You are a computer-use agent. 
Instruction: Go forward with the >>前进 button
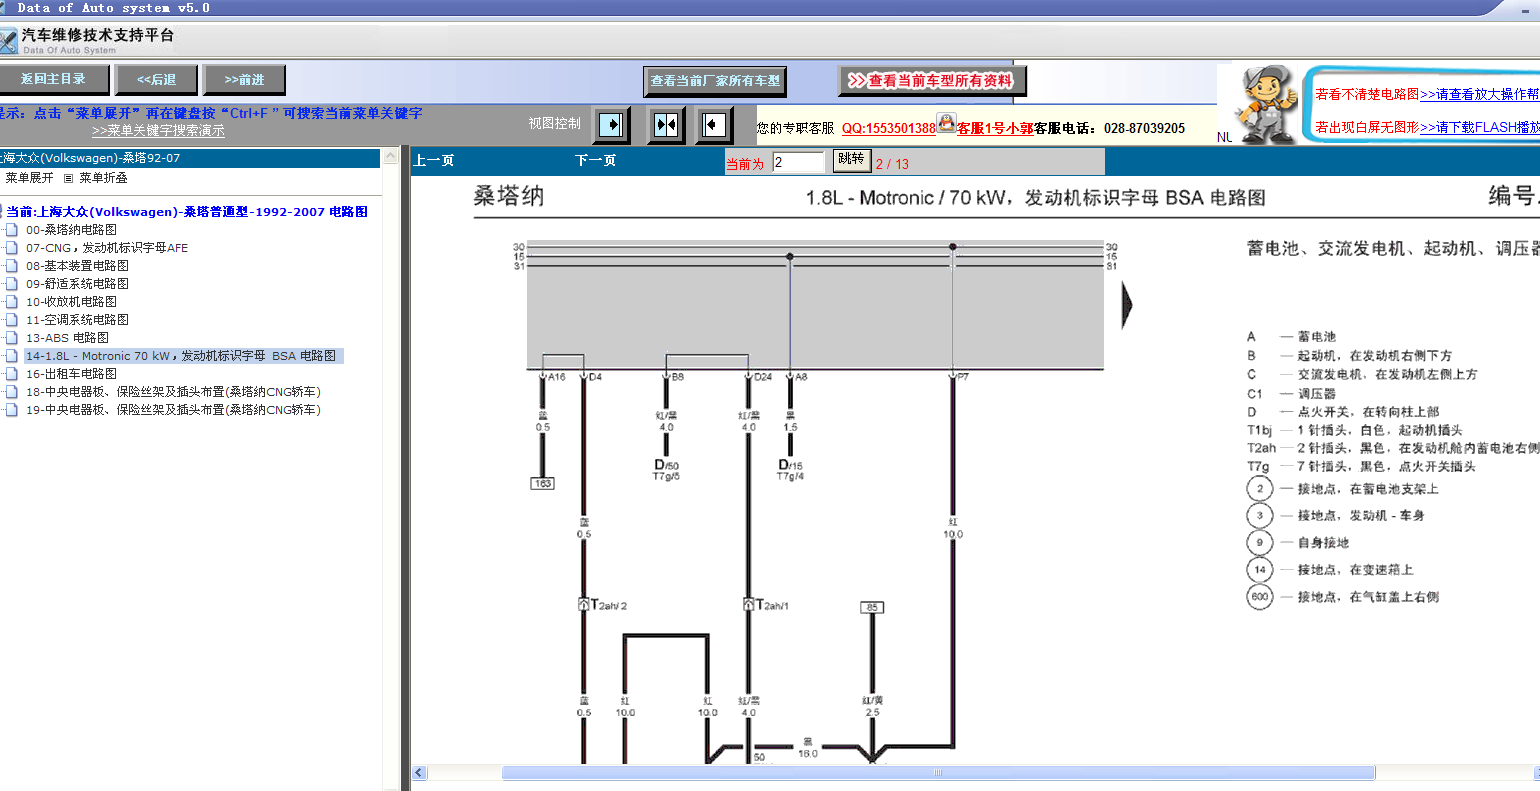click(x=244, y=80)
